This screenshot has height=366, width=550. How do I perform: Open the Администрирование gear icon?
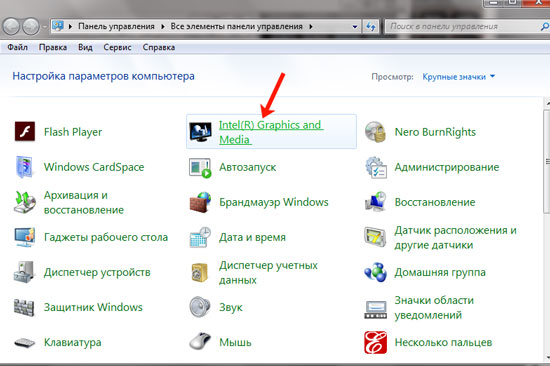[376, 167]
